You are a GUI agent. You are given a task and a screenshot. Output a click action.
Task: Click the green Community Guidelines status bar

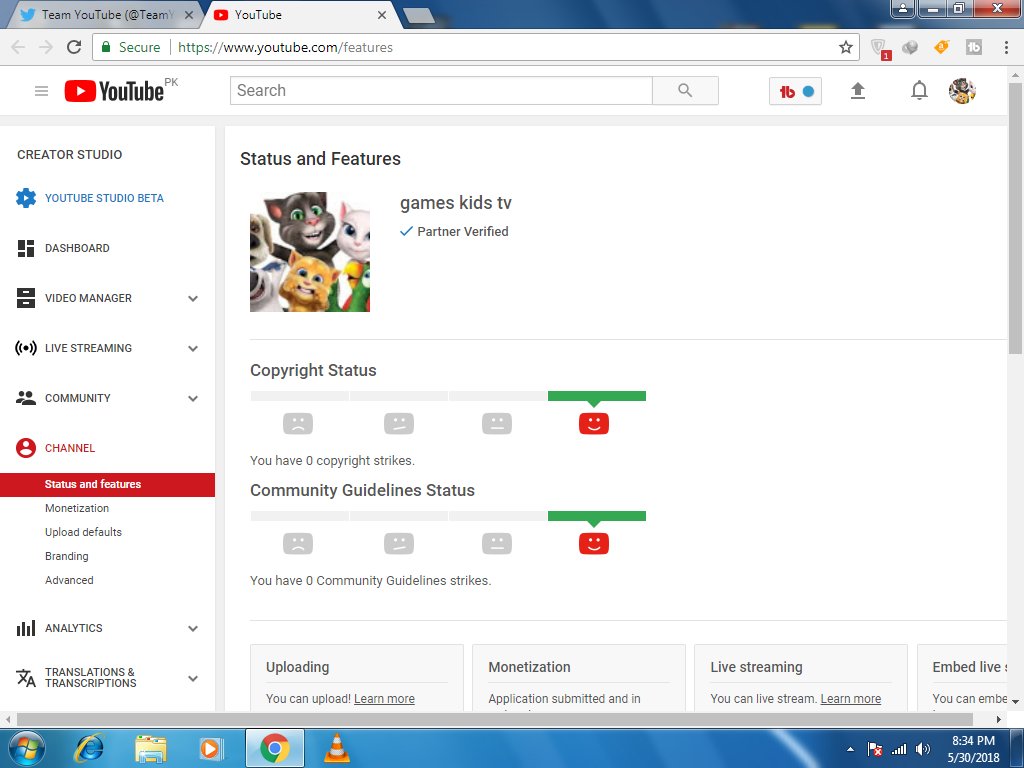click(597, 516)
